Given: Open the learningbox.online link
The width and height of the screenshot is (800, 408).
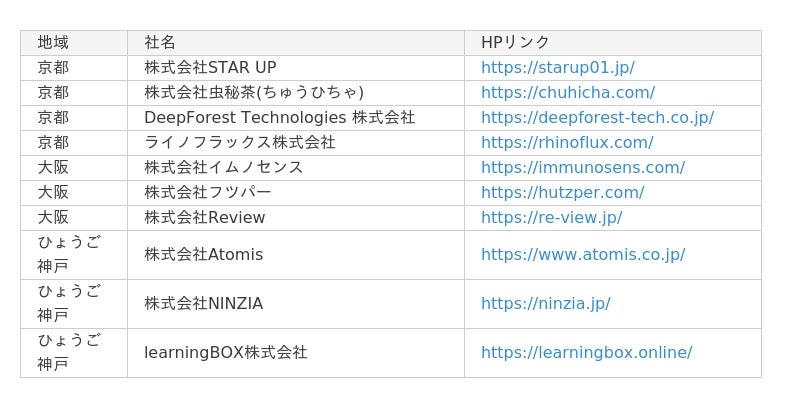Looking at the screenshot, I should coord(586,353).
